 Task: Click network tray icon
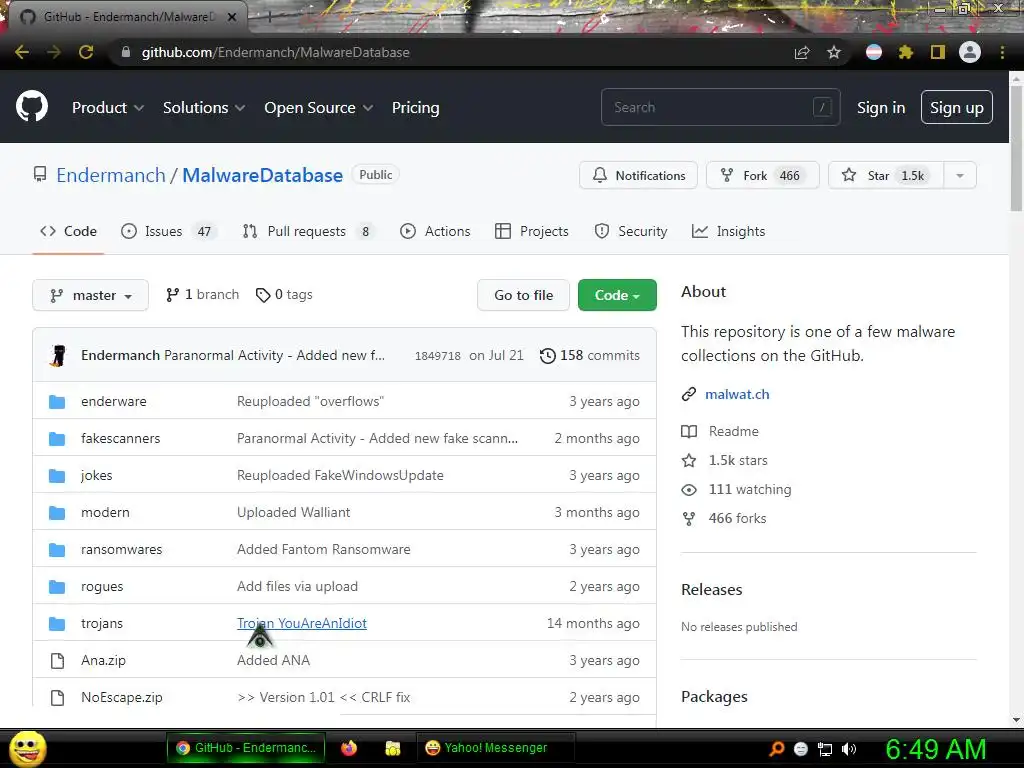[x=825, y=749]
